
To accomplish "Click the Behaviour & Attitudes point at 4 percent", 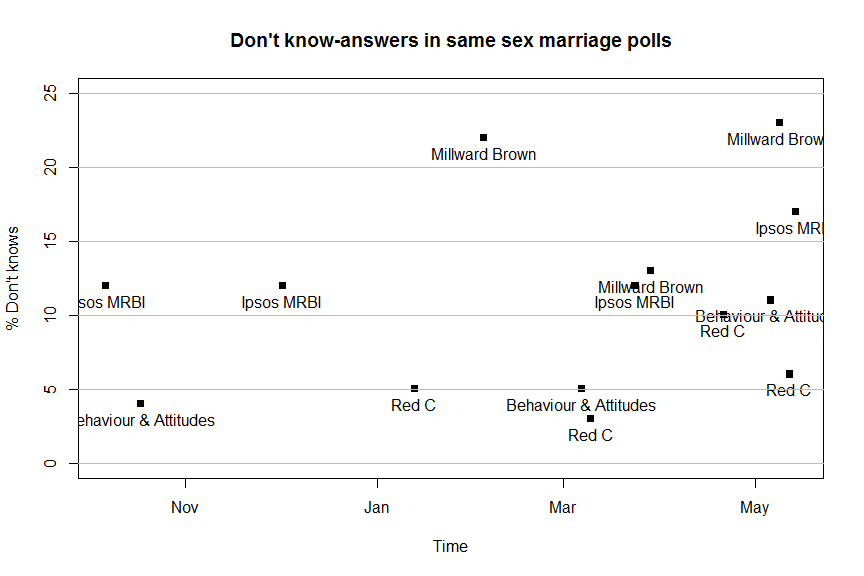I will 140,403.
